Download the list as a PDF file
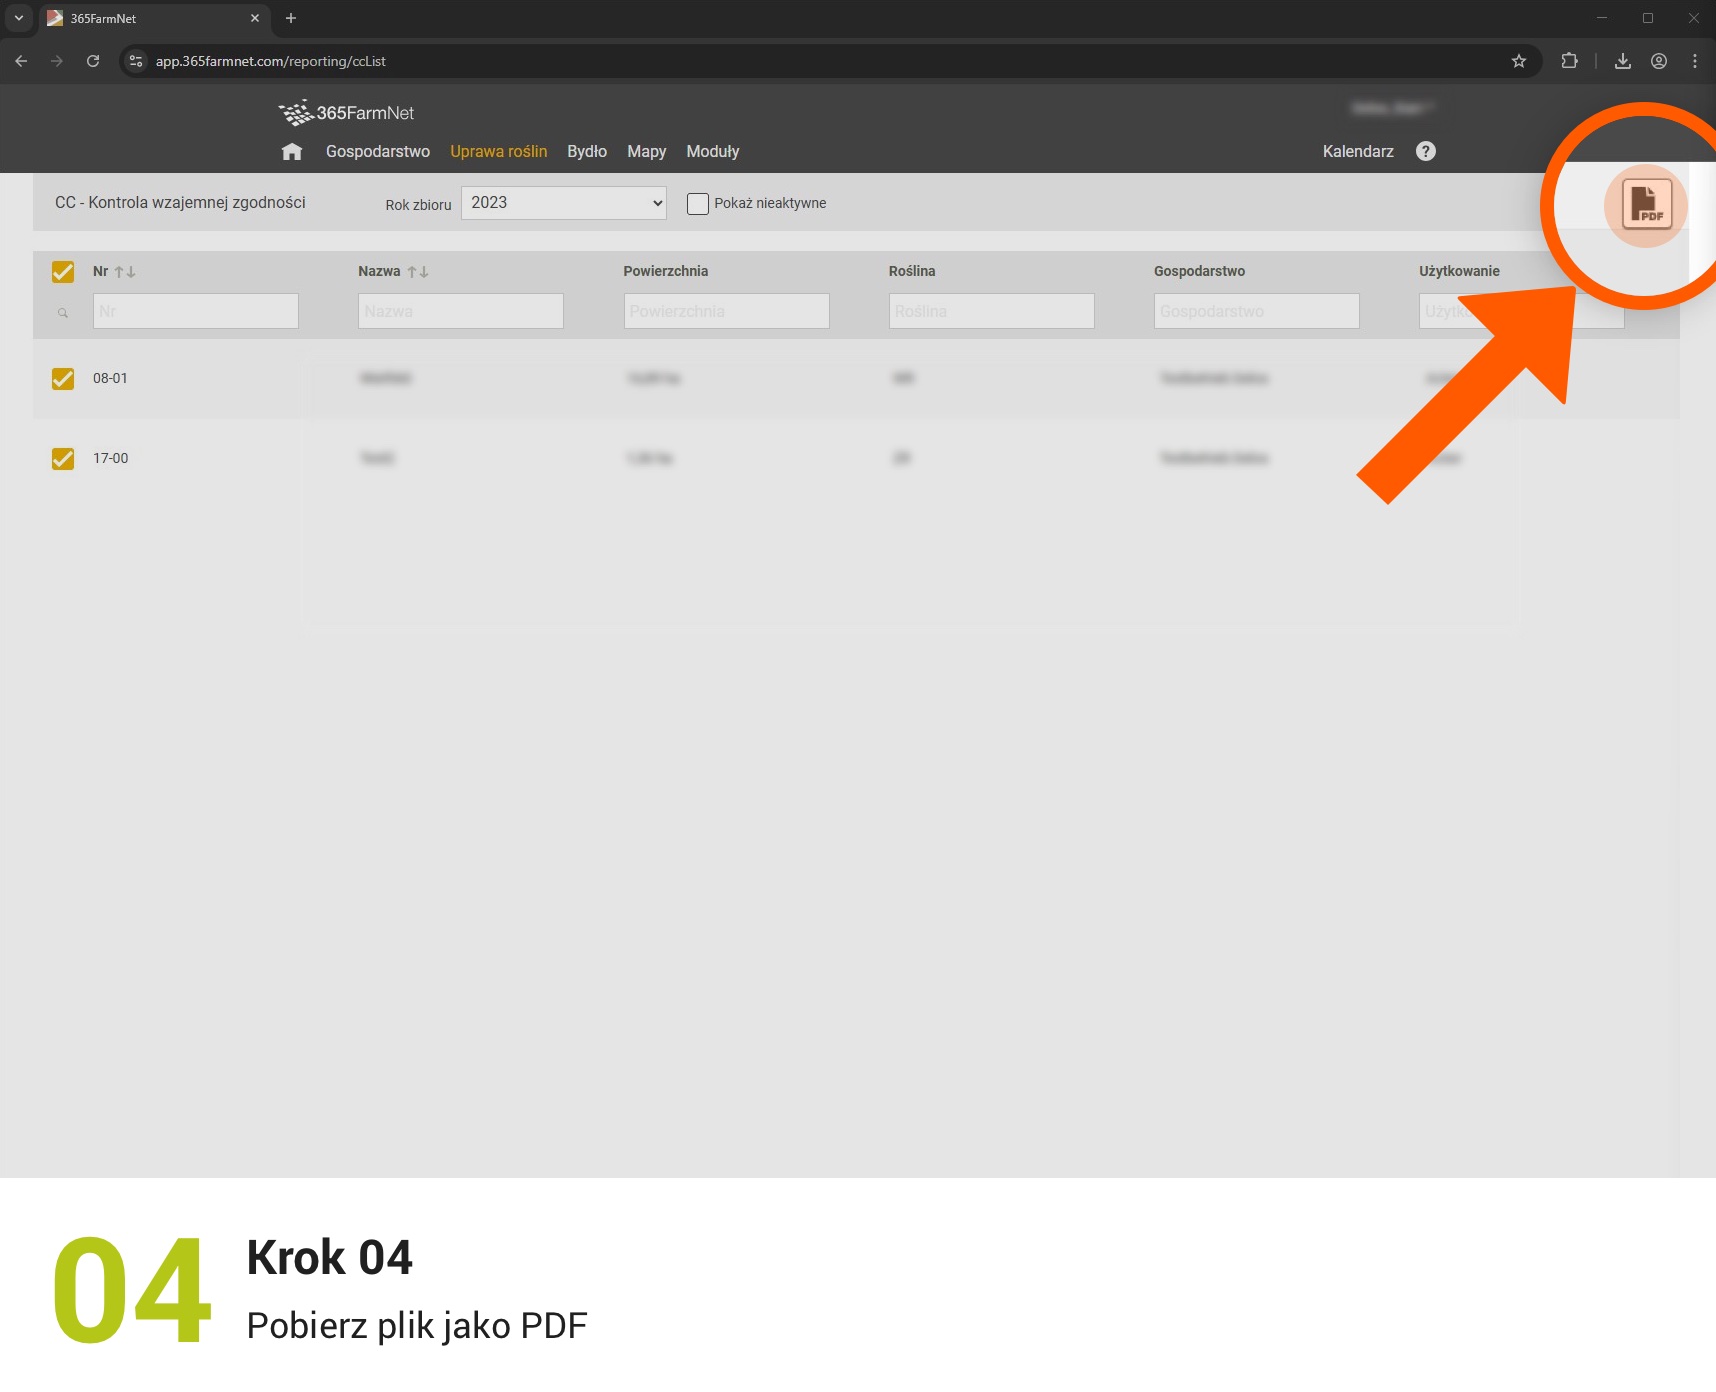The image size is (1716, 1392). (1646, 204)
